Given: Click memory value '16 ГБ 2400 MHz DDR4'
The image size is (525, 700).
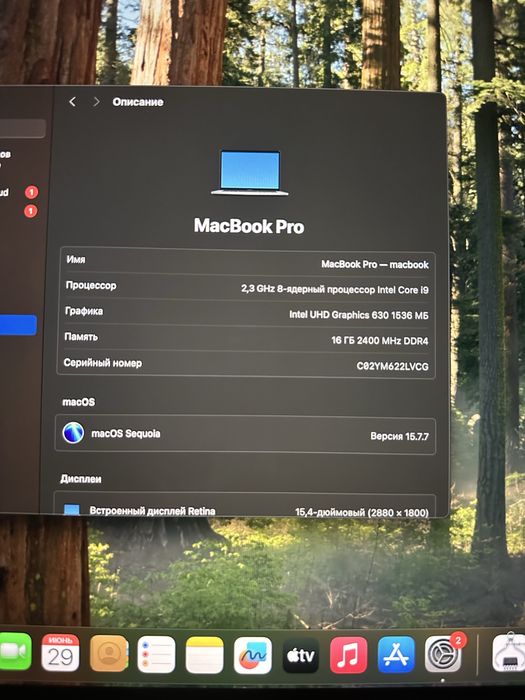Looking at the screenshot, I should (x=380, y=341).
